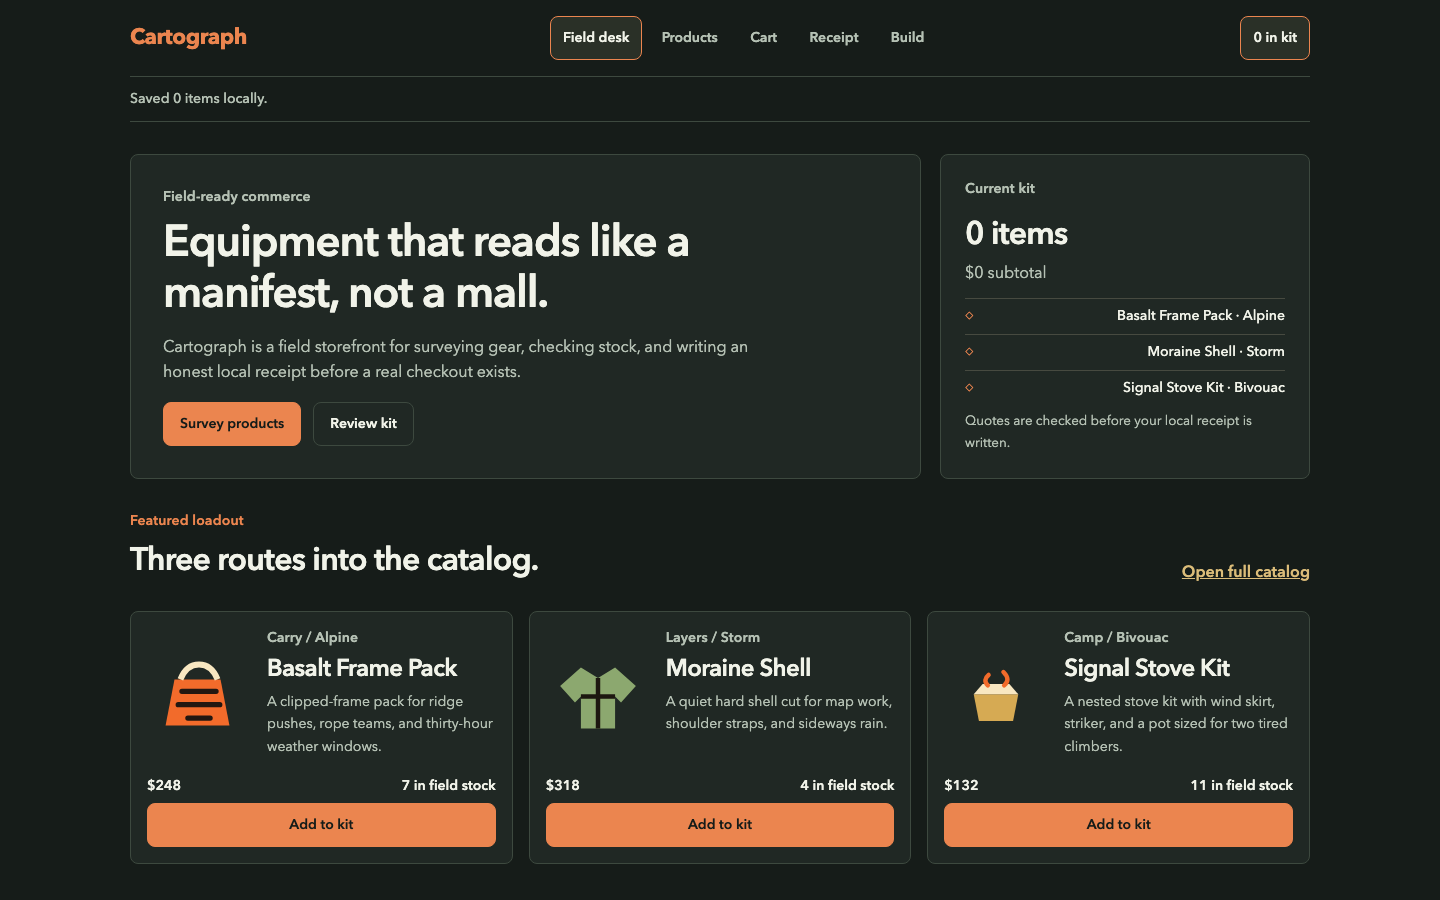Follow the Open full catalog link
Screen dimensions: 1440x900
tap(1246, 572)
